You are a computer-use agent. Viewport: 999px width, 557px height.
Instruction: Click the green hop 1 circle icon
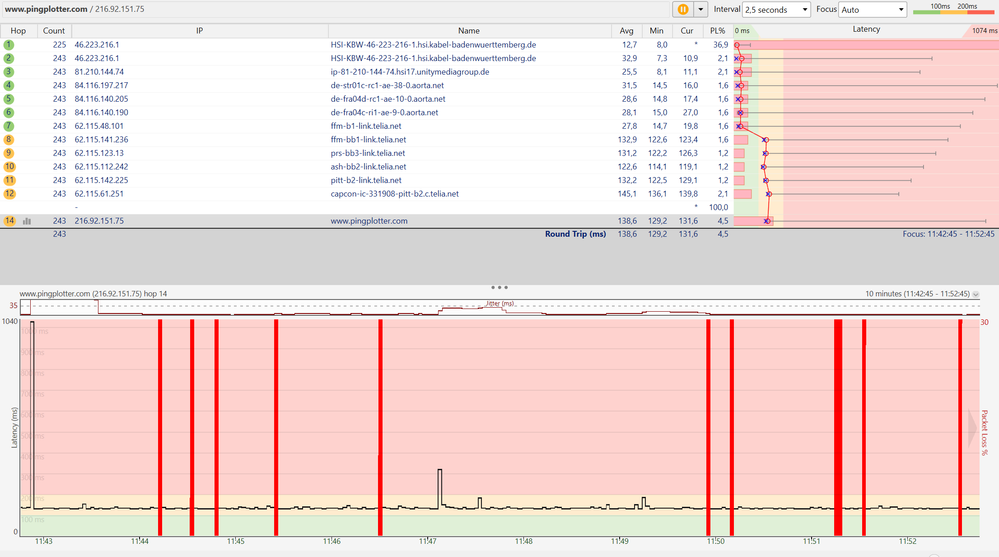(8, 45)
